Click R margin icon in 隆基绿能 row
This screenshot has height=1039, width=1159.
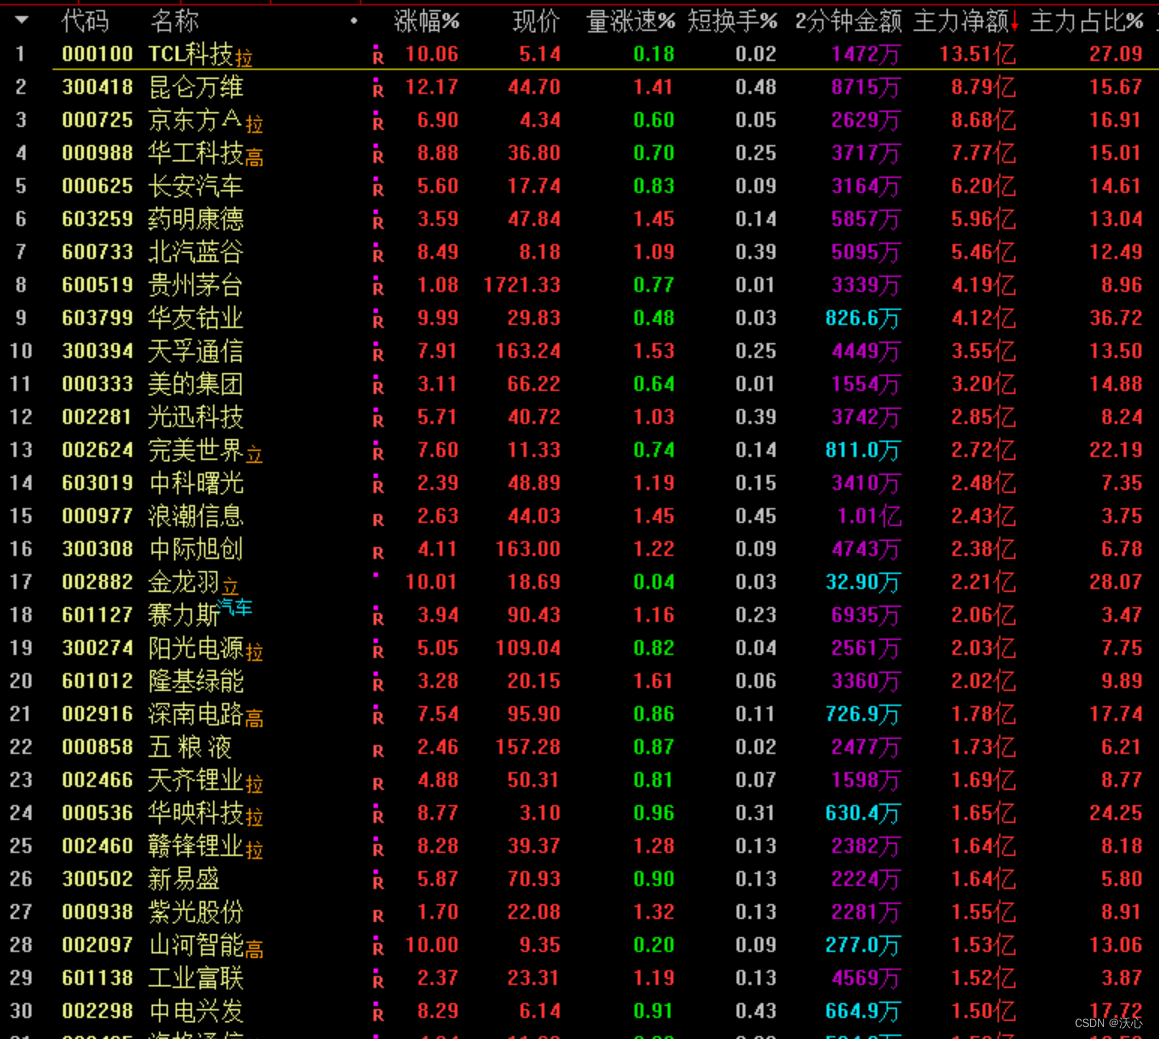coord(378,684)
